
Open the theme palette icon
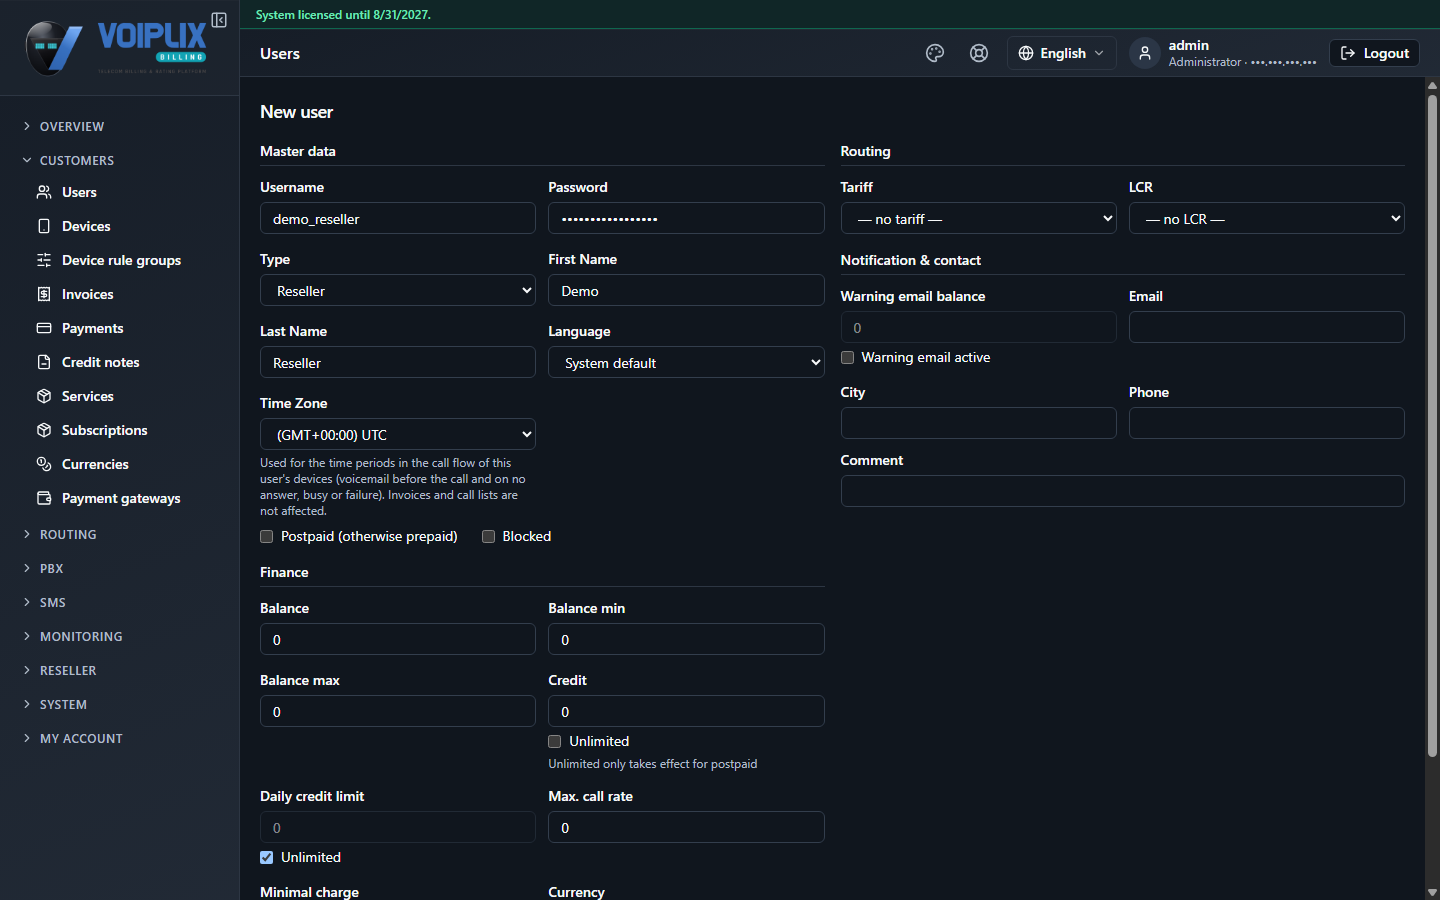click(935, 53)
